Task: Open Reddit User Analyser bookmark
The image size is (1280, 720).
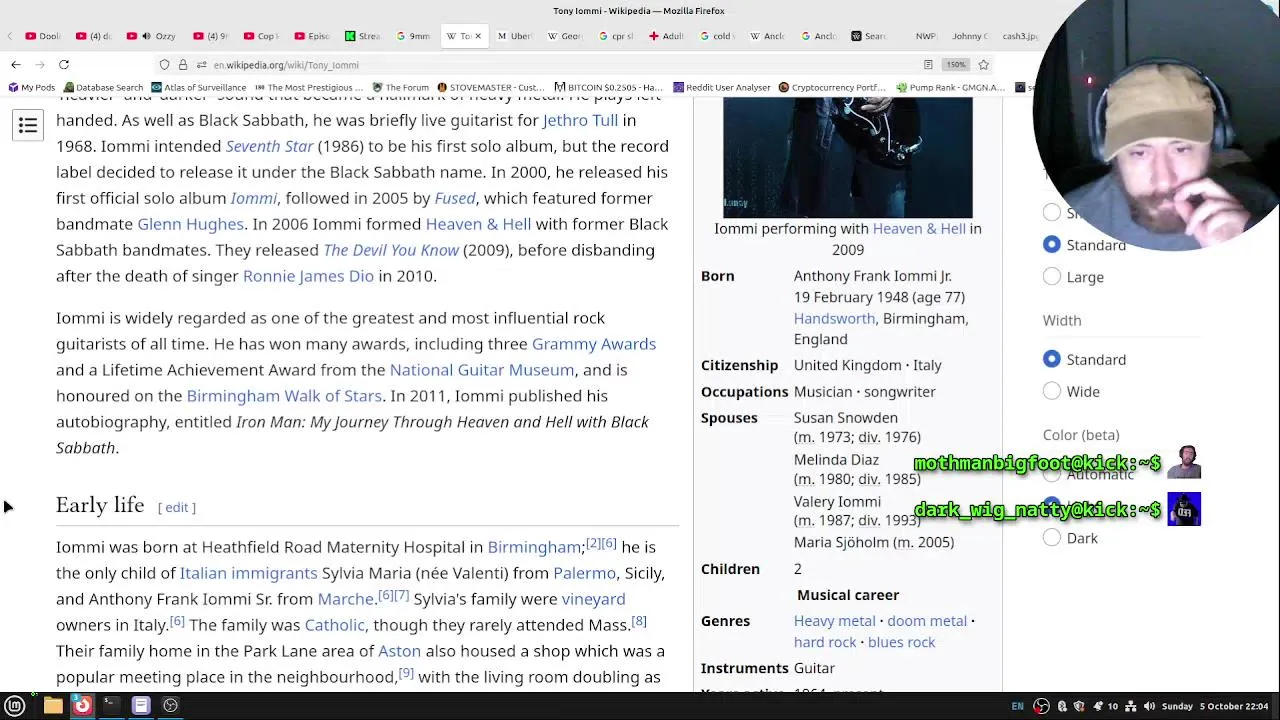Action: [x=722, y=88]
